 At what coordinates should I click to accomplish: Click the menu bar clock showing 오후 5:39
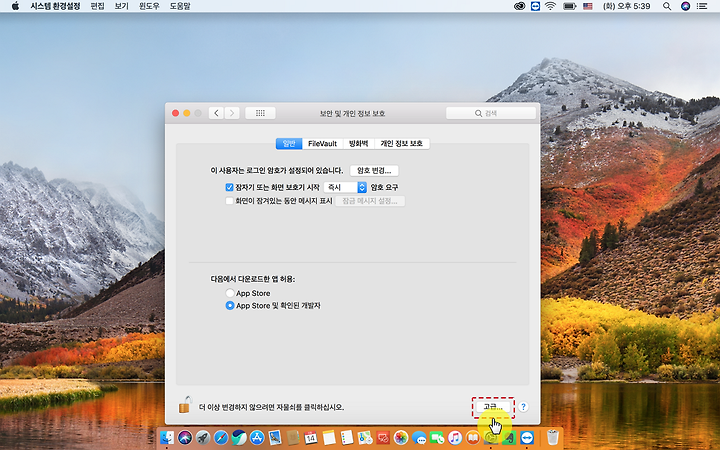click(626, 6)
